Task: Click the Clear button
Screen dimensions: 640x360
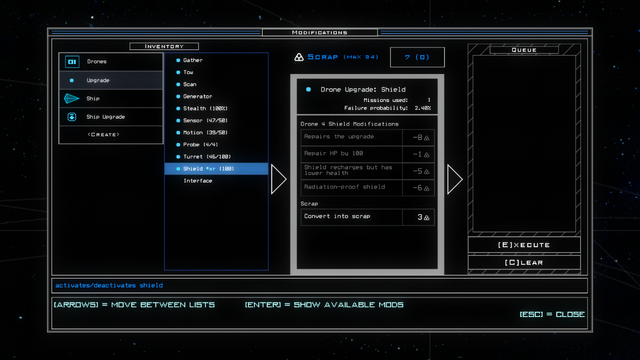Action: click(x=524, y=262)
